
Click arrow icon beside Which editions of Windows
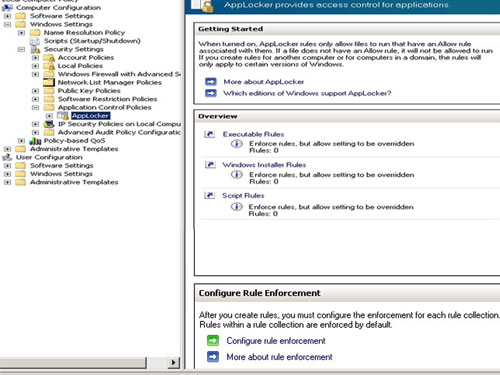click(211, 93)
